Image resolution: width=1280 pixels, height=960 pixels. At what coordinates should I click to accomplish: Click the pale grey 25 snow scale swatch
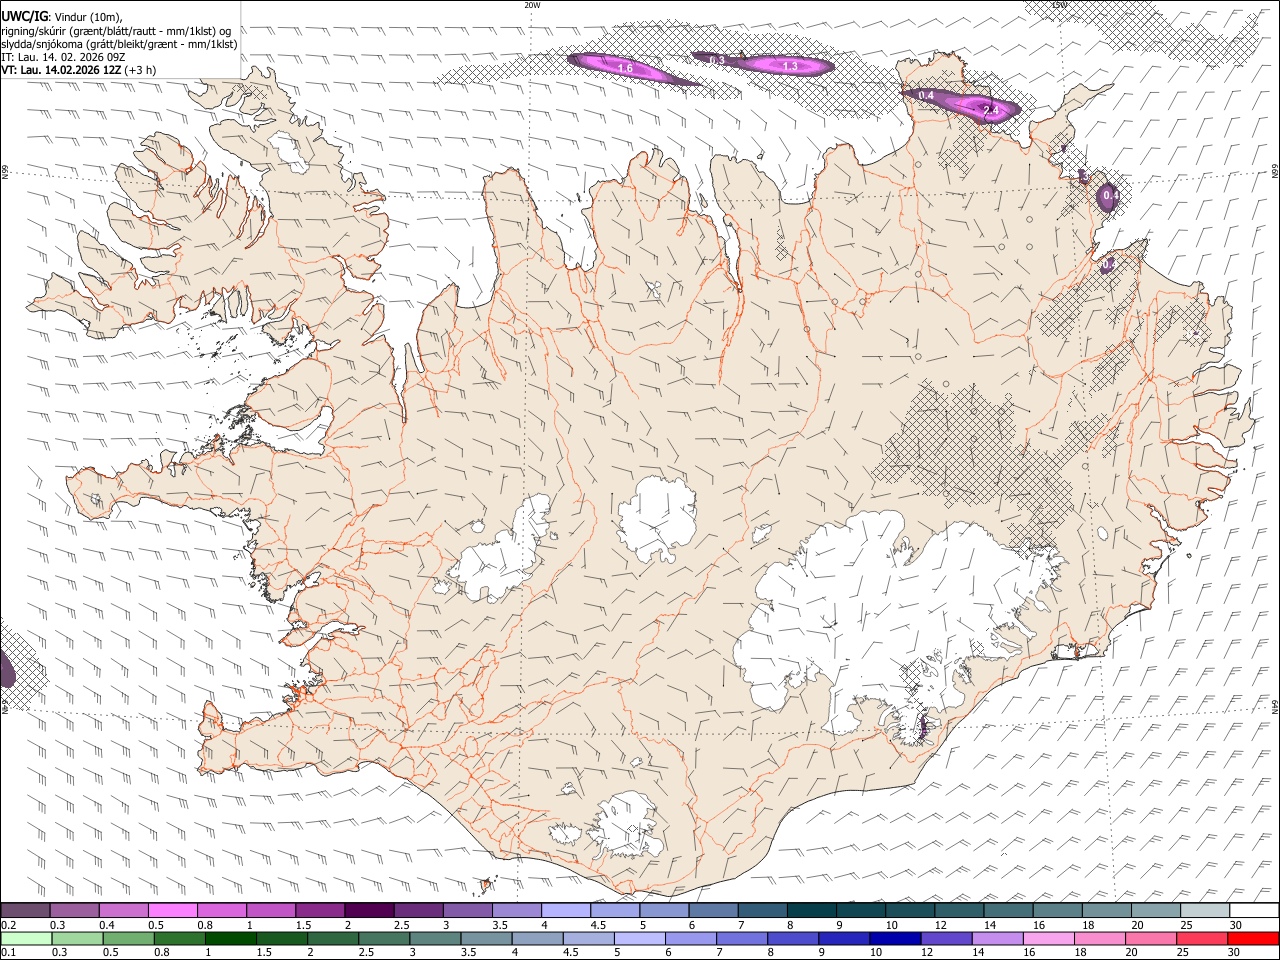tap(1205, 910)
